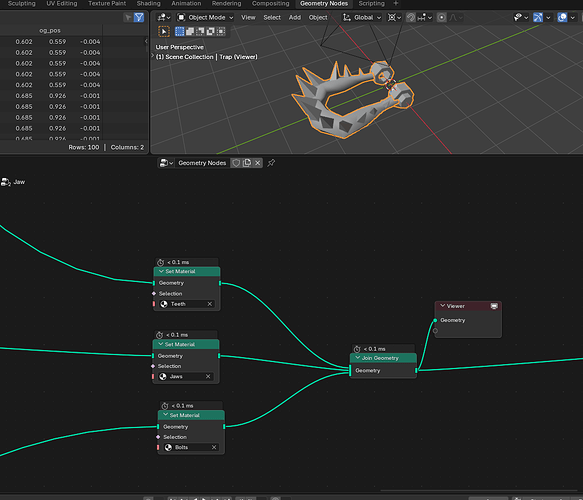Image resolution: width=583 pixels, height=500 pixels.
Task: Clear the Teeth material field
Action: (x=210, y=304)
